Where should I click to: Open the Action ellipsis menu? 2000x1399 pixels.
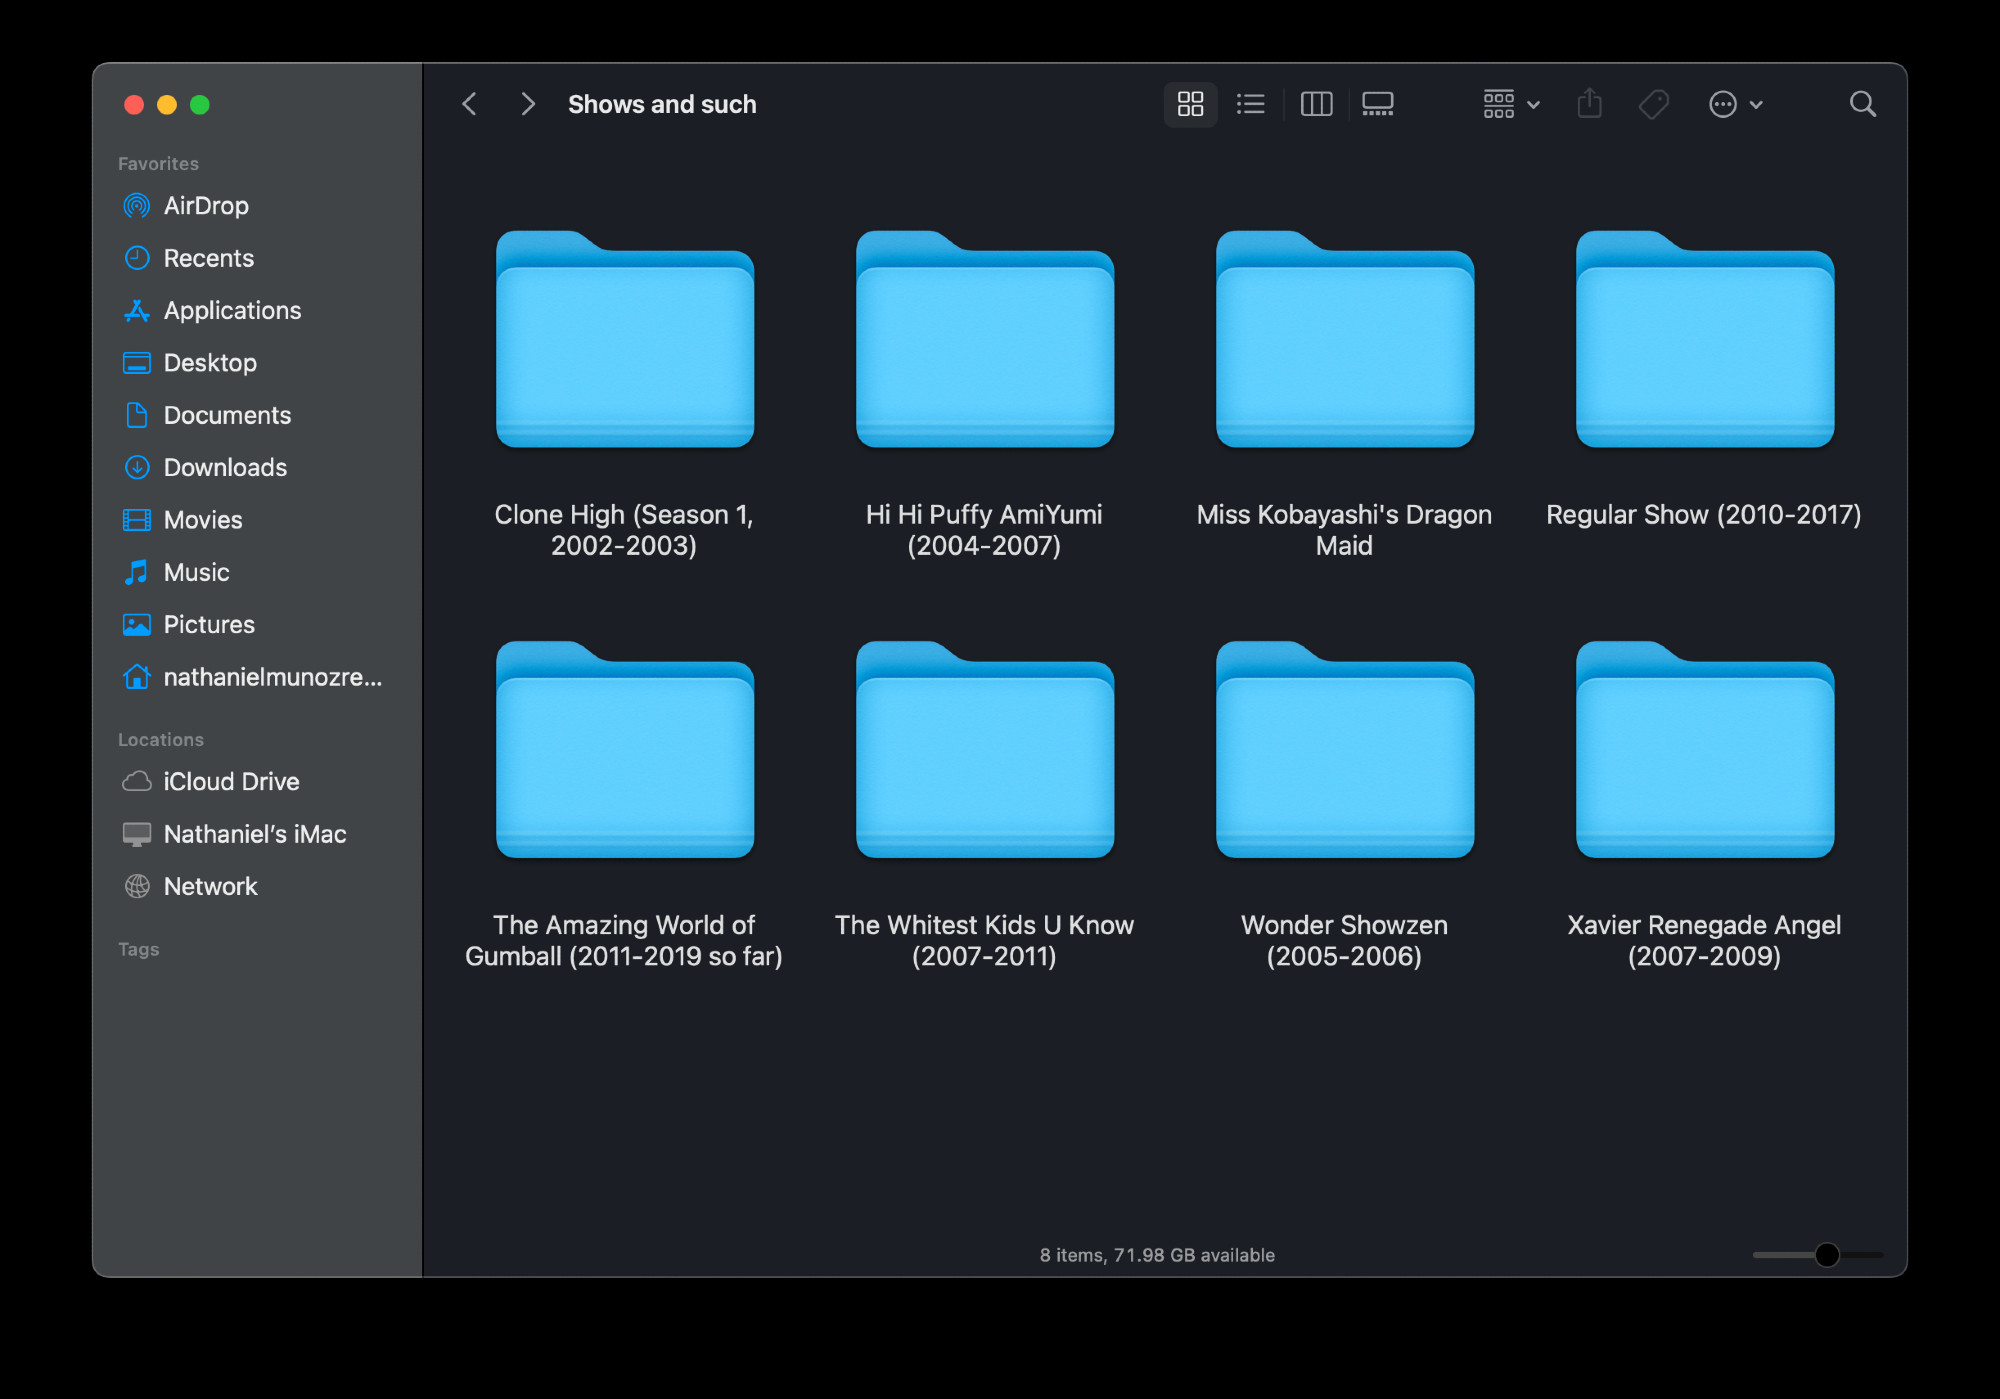[x=1736, y=104]
